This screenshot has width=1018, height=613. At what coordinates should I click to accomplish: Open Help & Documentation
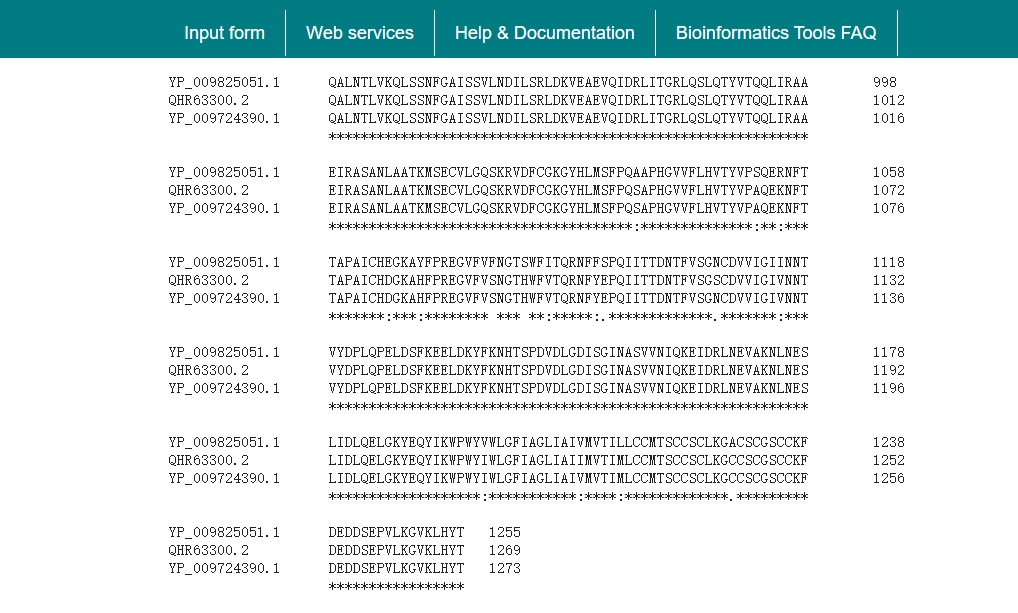tap(544, 33)
